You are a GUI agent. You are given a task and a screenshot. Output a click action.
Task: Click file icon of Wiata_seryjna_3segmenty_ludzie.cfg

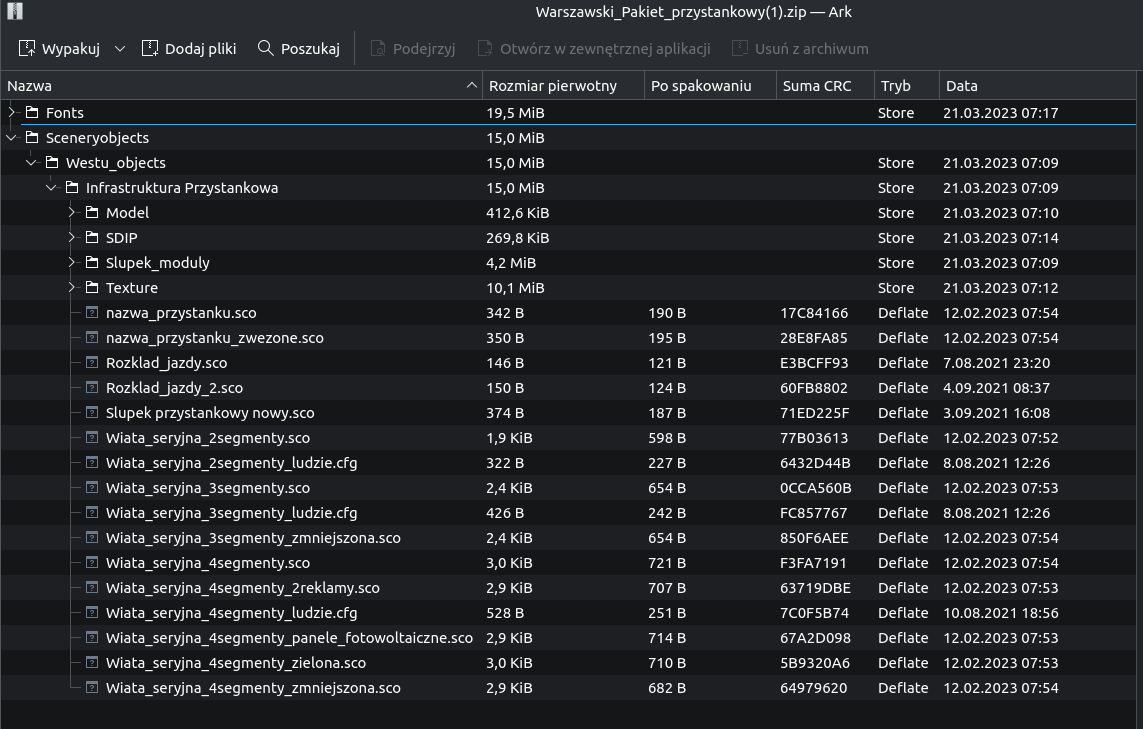(x=92, y=512)
